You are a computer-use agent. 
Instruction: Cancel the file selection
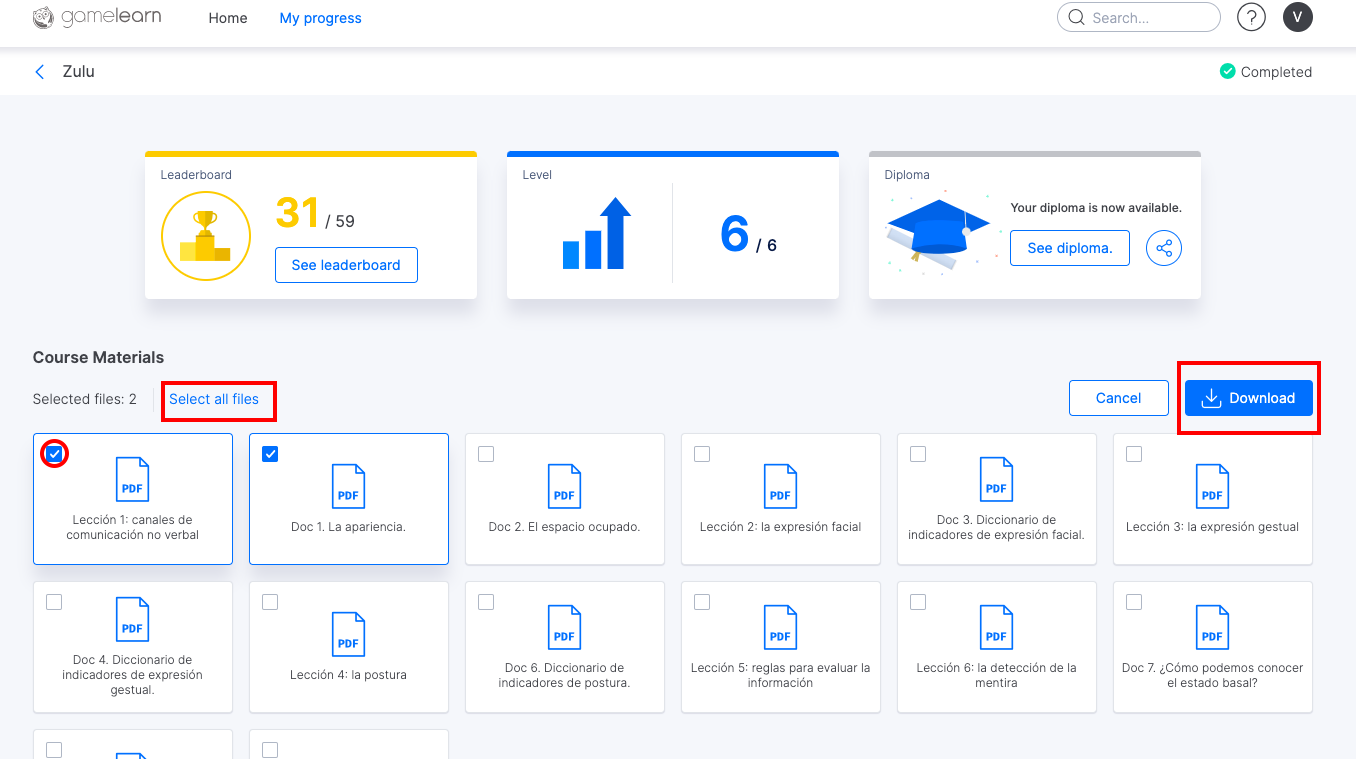(x=1118, y=398)
